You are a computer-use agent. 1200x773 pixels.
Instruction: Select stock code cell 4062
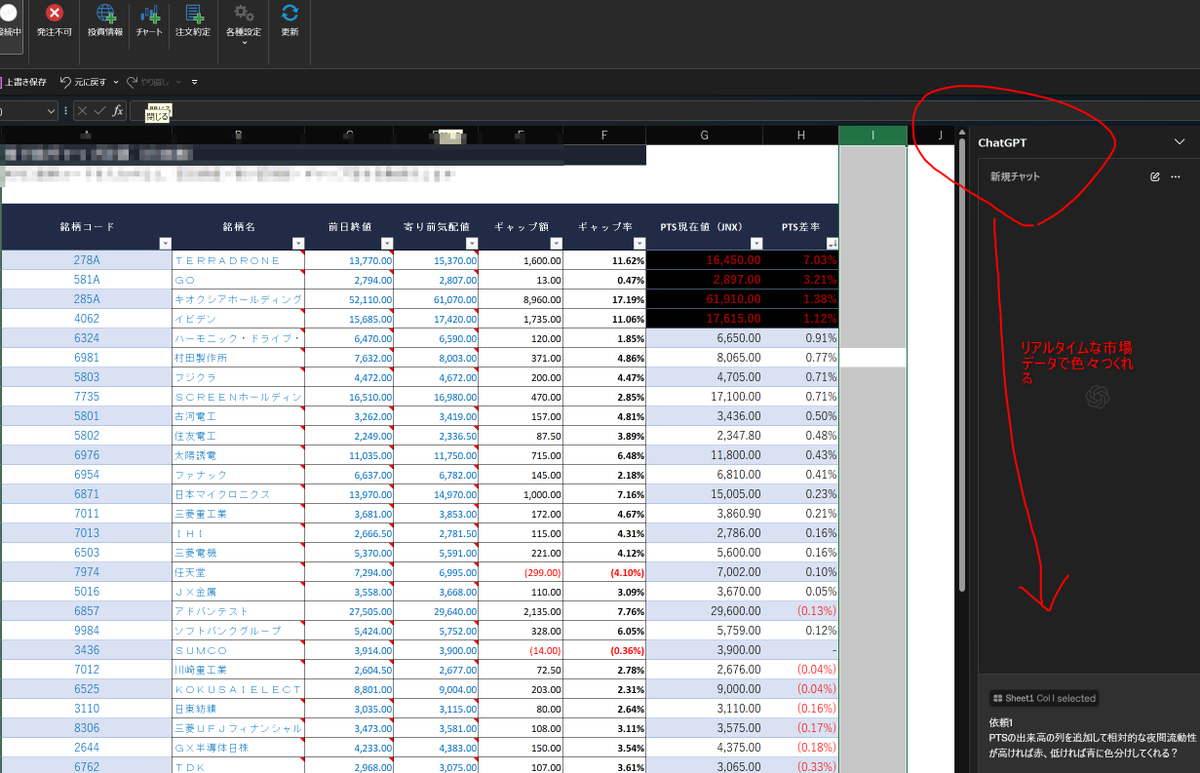(x=87, y=319)
